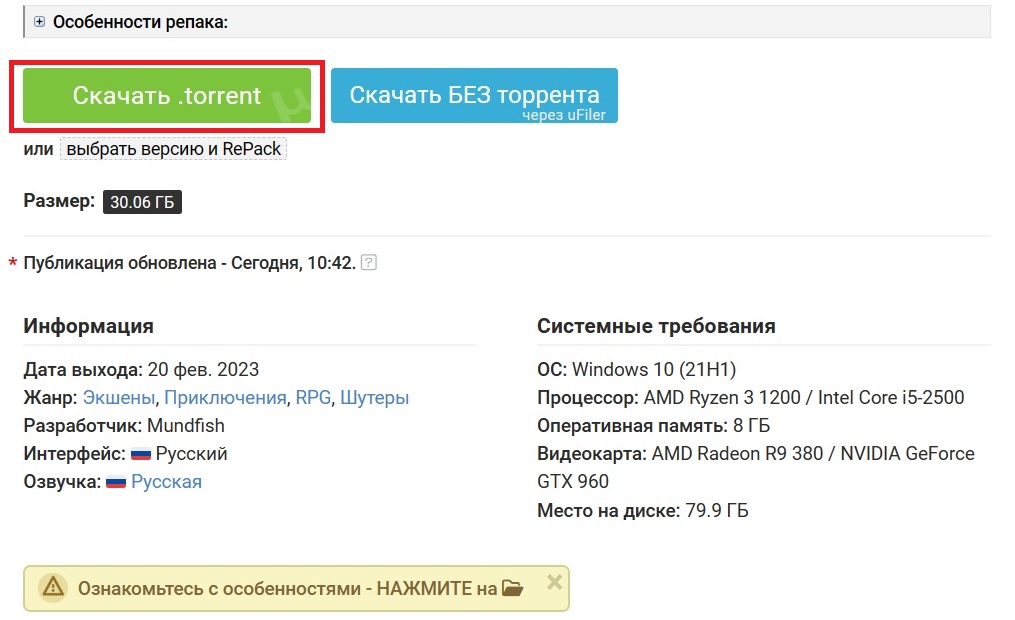Follow the Приключения genre link
This screenshot has width=1015, height=620.
[225, 398]
